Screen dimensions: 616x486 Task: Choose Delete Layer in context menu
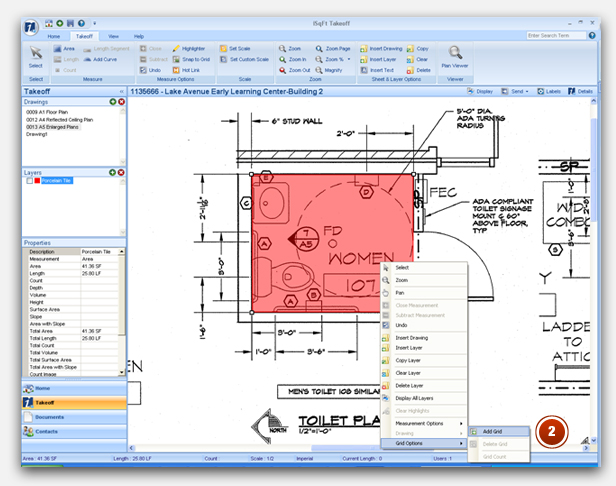click(424, 386)
